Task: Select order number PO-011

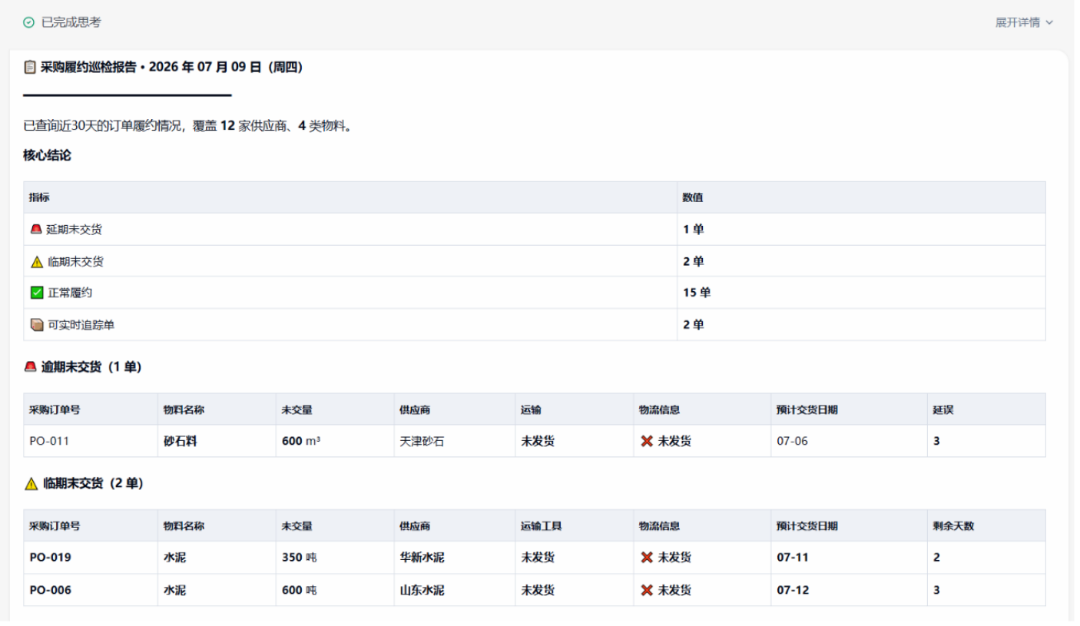Action: point(49,441)
